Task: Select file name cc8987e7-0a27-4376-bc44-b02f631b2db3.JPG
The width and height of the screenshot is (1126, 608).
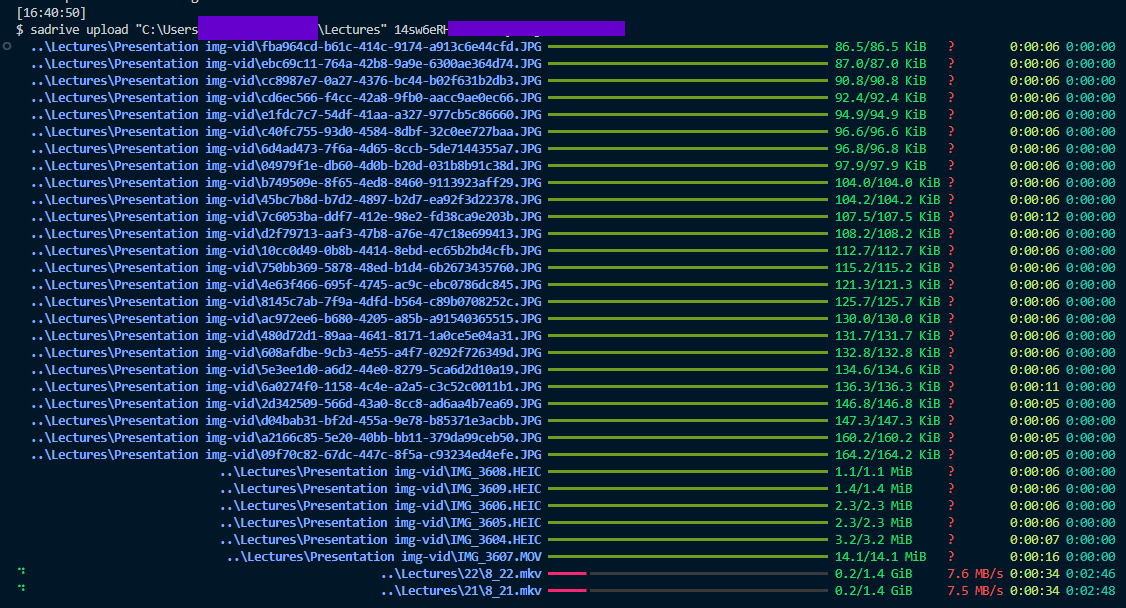Action: (401, 80)
